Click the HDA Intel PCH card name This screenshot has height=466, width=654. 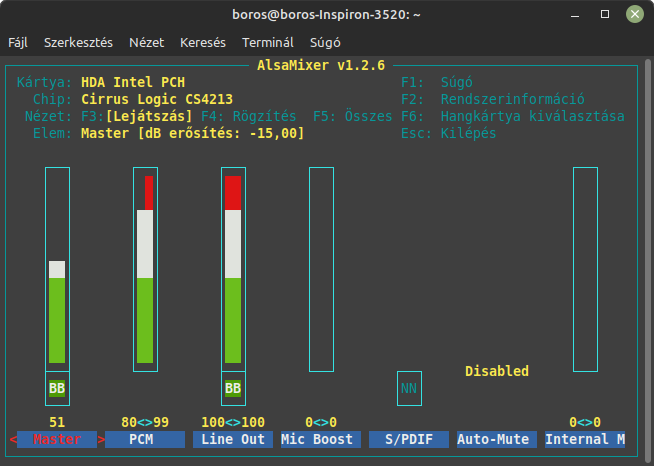[x=133, y=82]
